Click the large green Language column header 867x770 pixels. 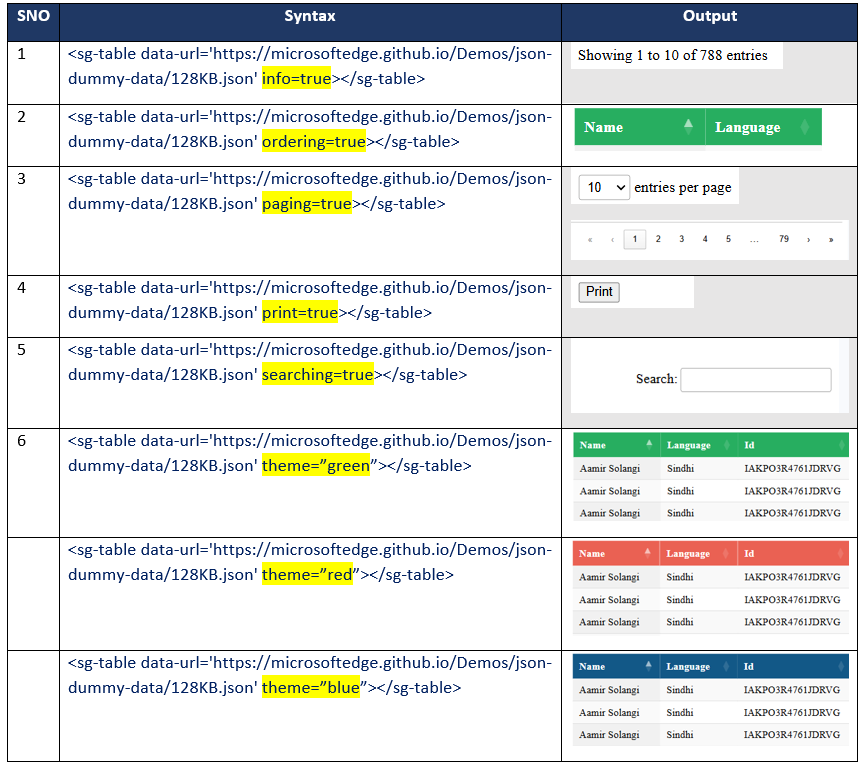(x=764, y=127)
